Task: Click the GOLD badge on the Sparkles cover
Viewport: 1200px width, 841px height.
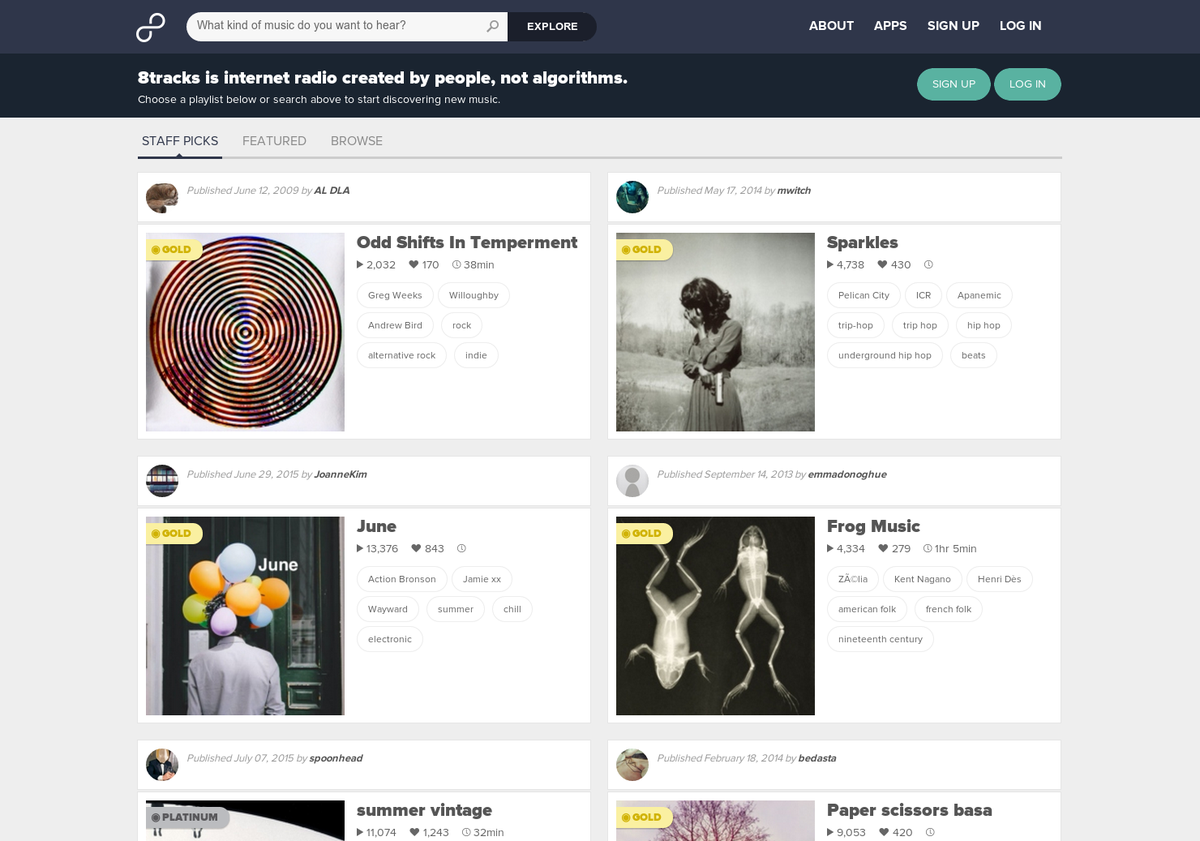Action: click(642, 249)
